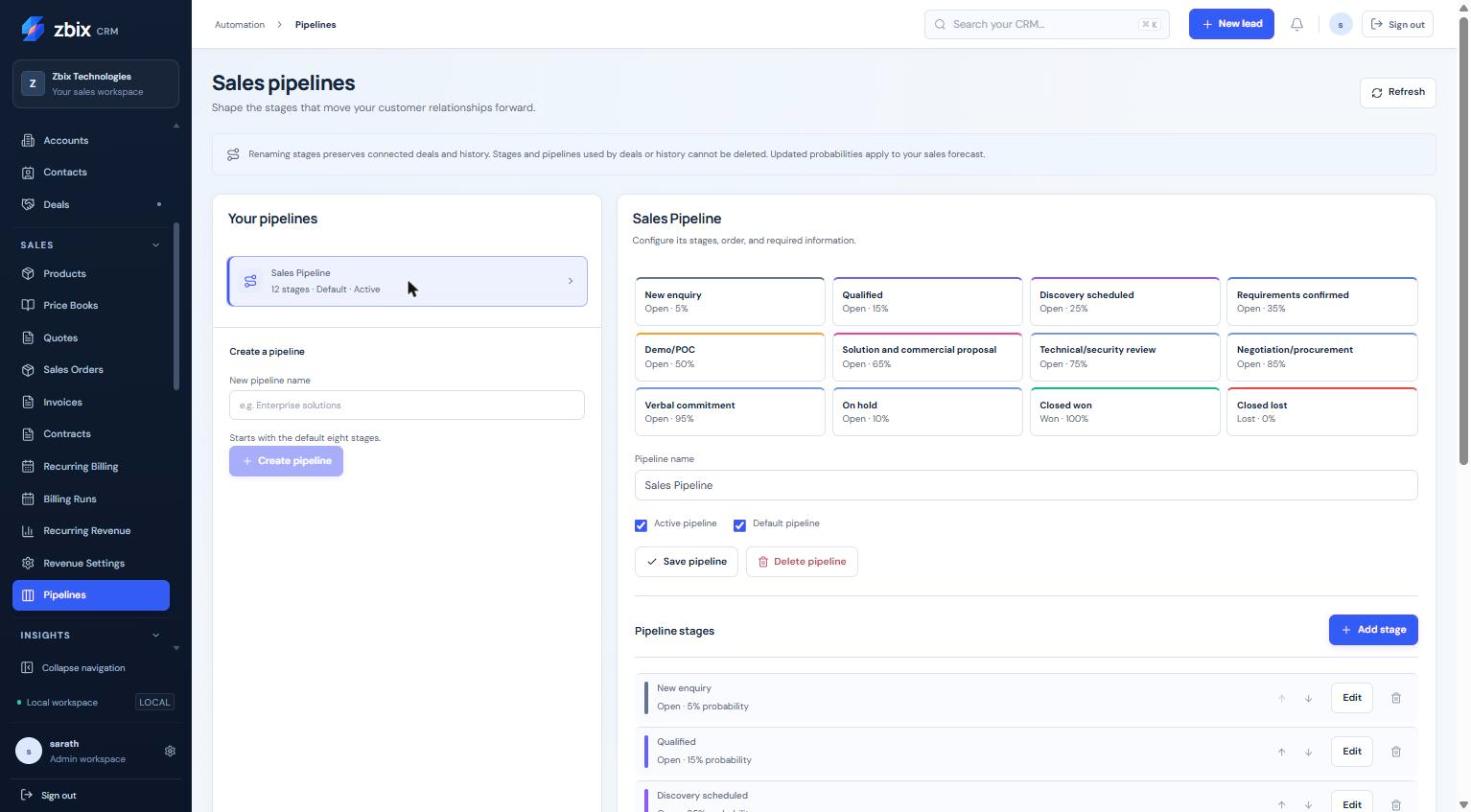The image size is (1471, 812).
Task: Click Delete pipeline
Action: click(x=802, y=562)
